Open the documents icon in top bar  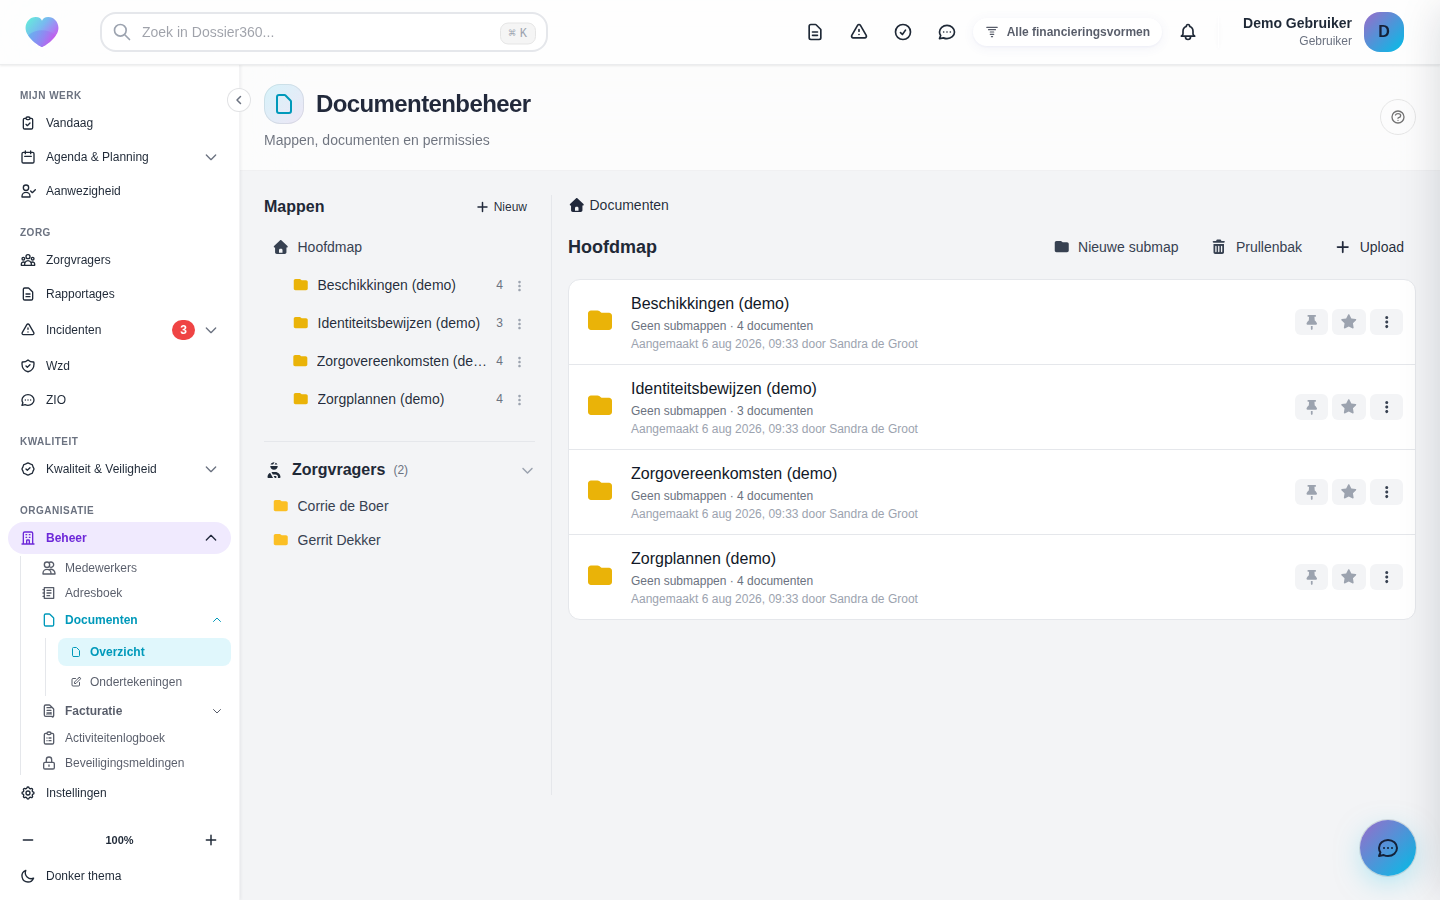pos(815,32)
